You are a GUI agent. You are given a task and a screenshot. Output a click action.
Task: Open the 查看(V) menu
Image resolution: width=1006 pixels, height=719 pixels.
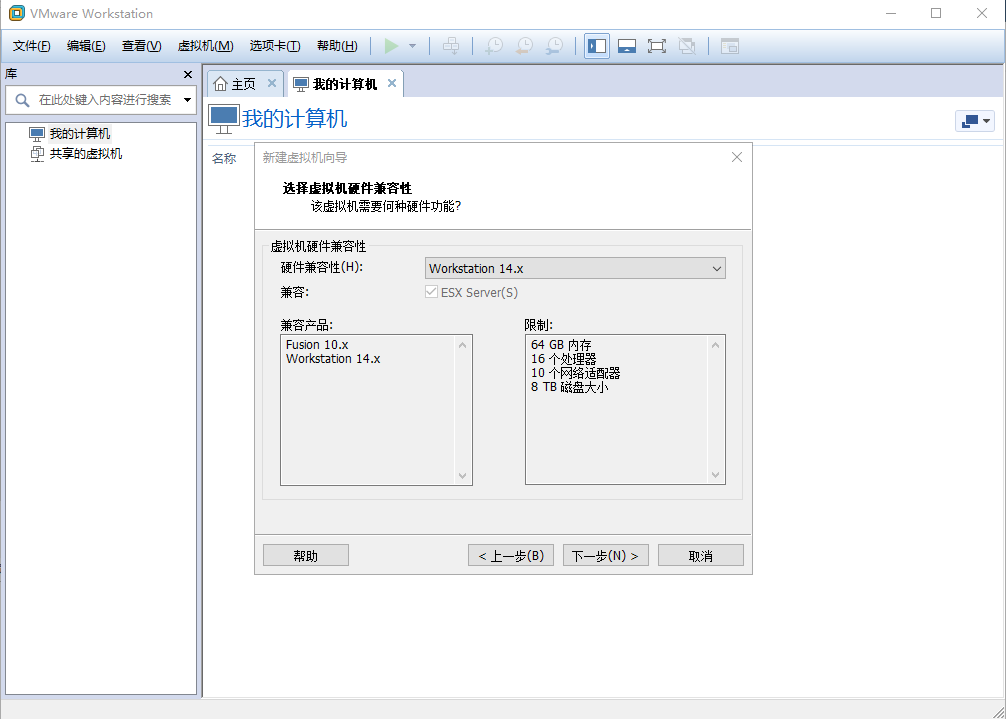(141, 46)
